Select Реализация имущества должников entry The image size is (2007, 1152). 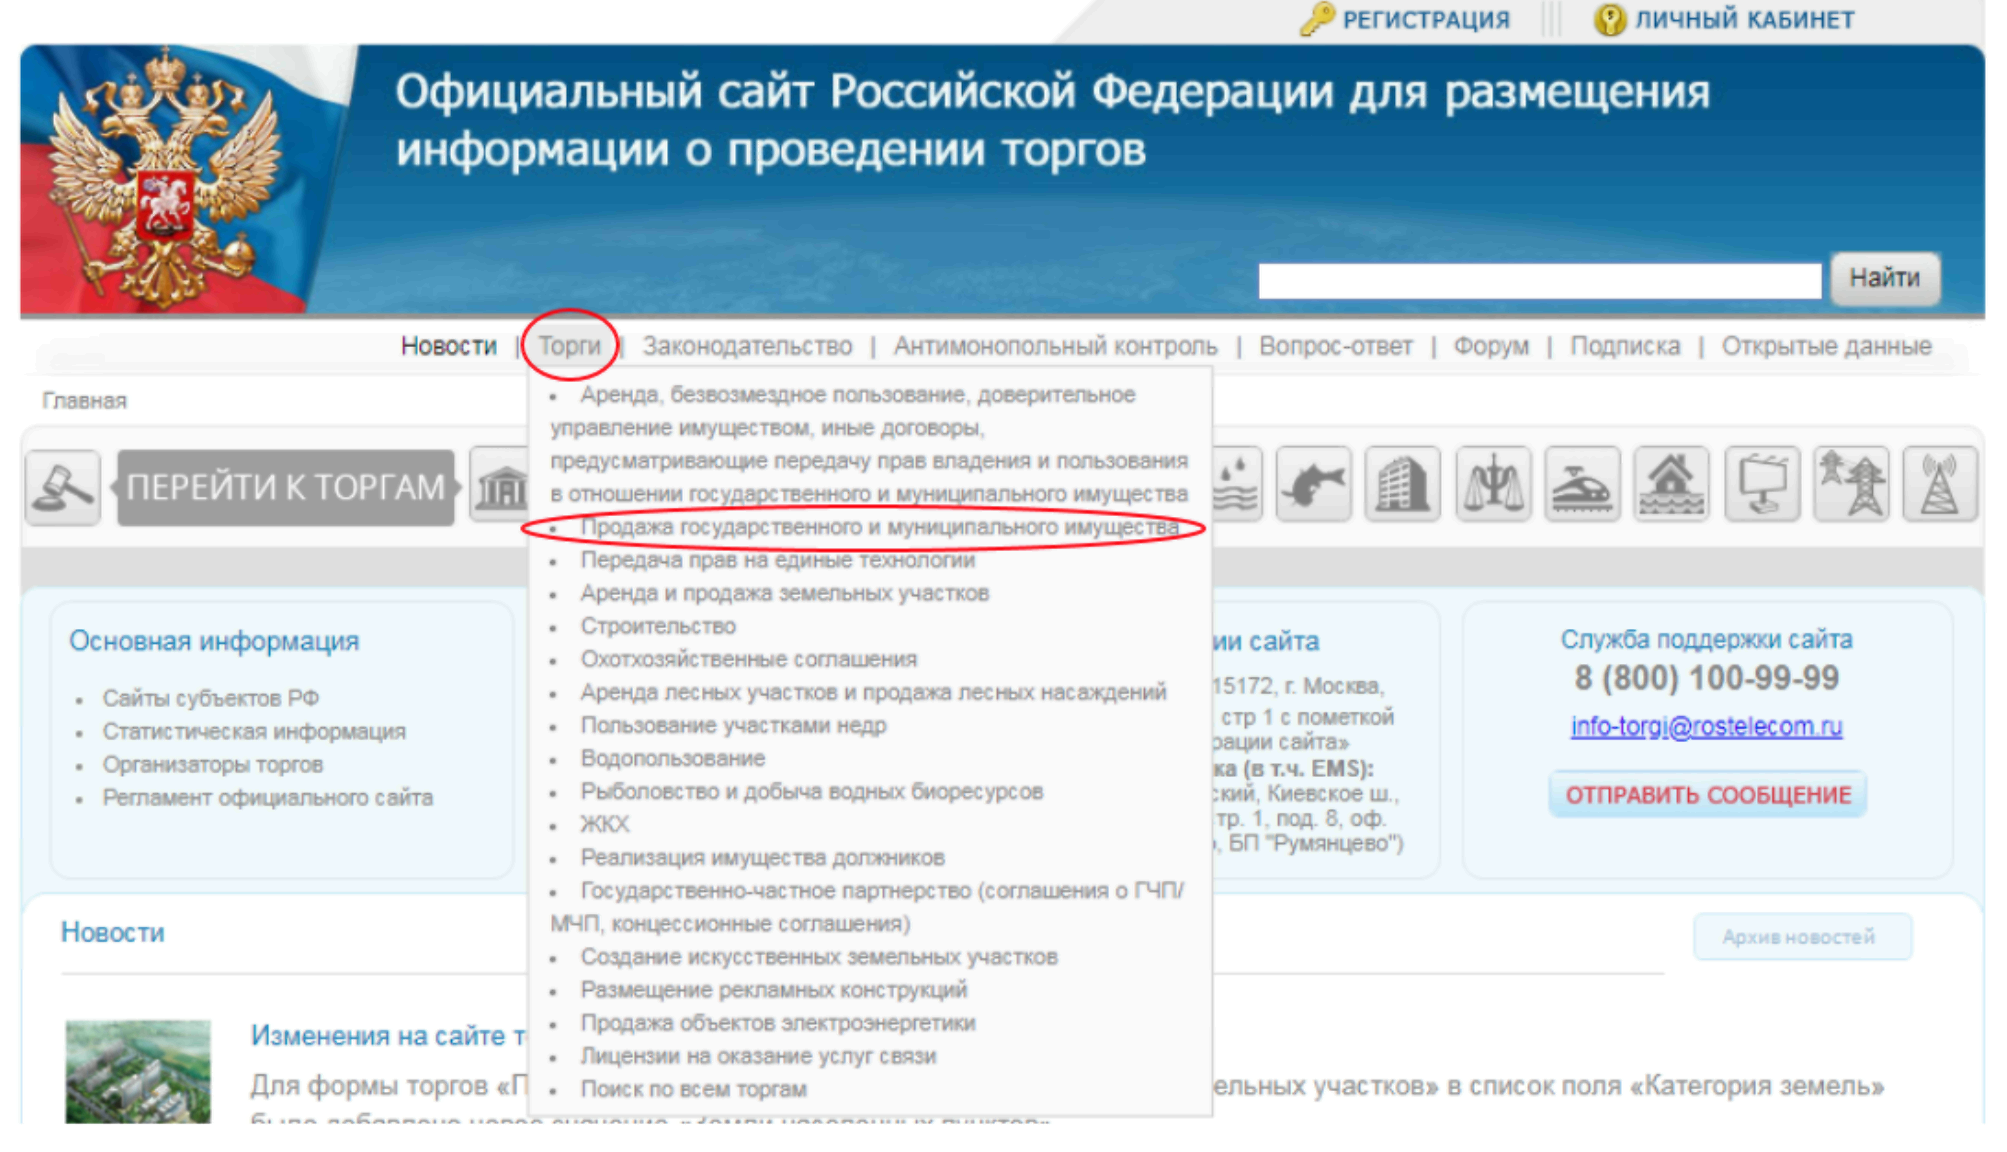click(762, 857)
